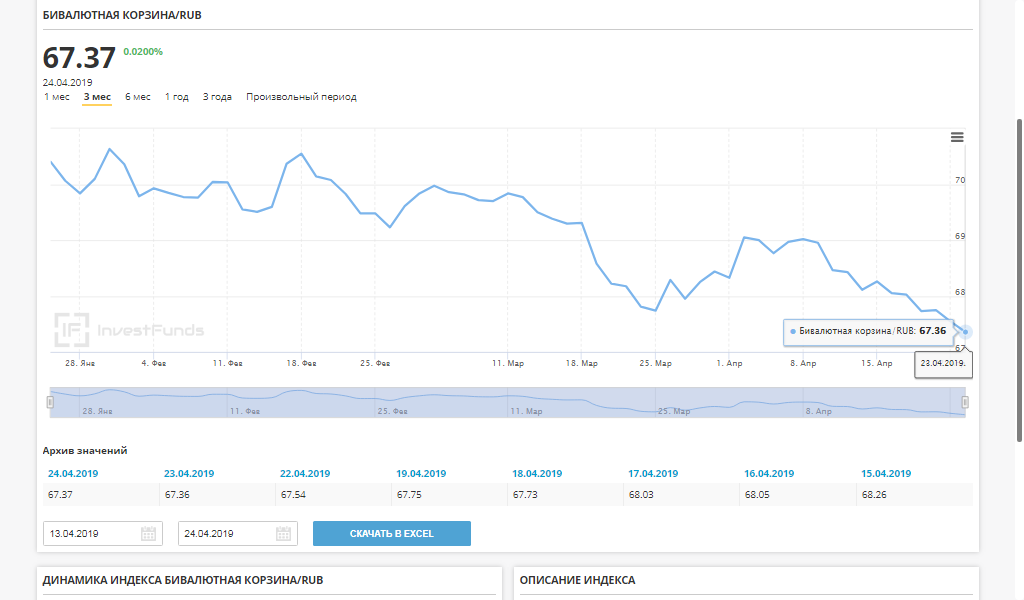Open the chart hamburger export menu
Screen dimensions: 1024x600
click(957, 138)
